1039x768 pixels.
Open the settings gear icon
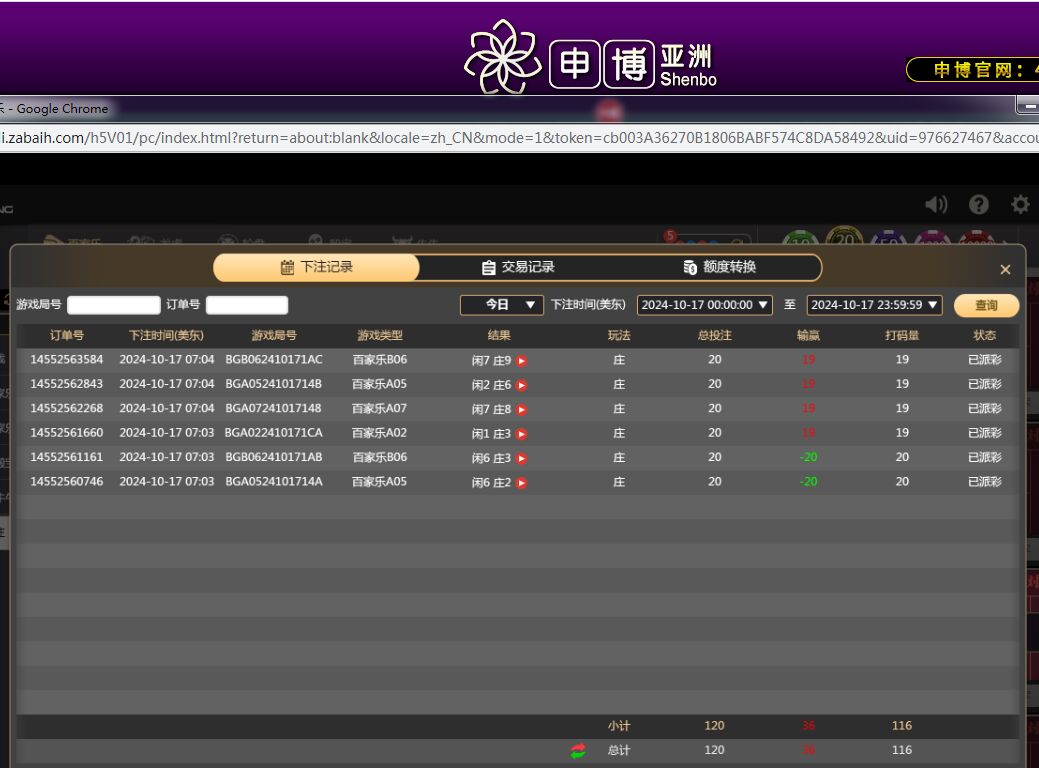pos(1020,205)
